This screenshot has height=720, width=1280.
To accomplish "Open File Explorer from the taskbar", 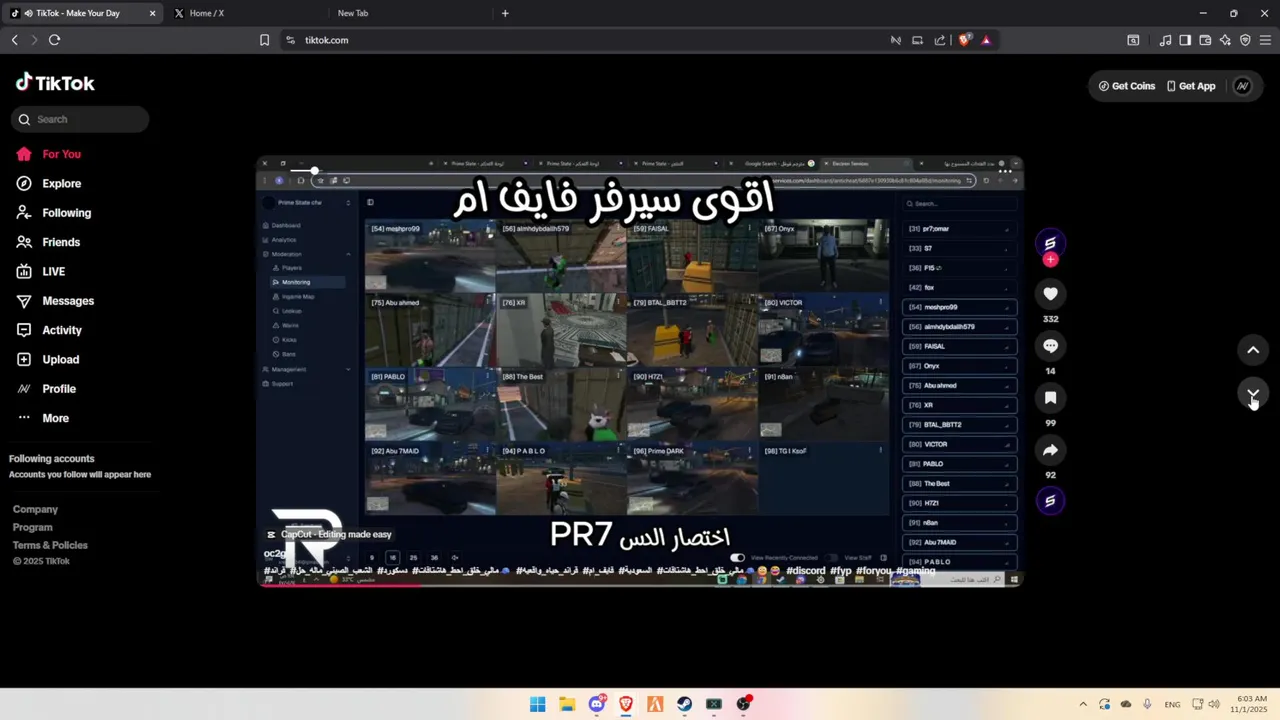I will (567, 704).
